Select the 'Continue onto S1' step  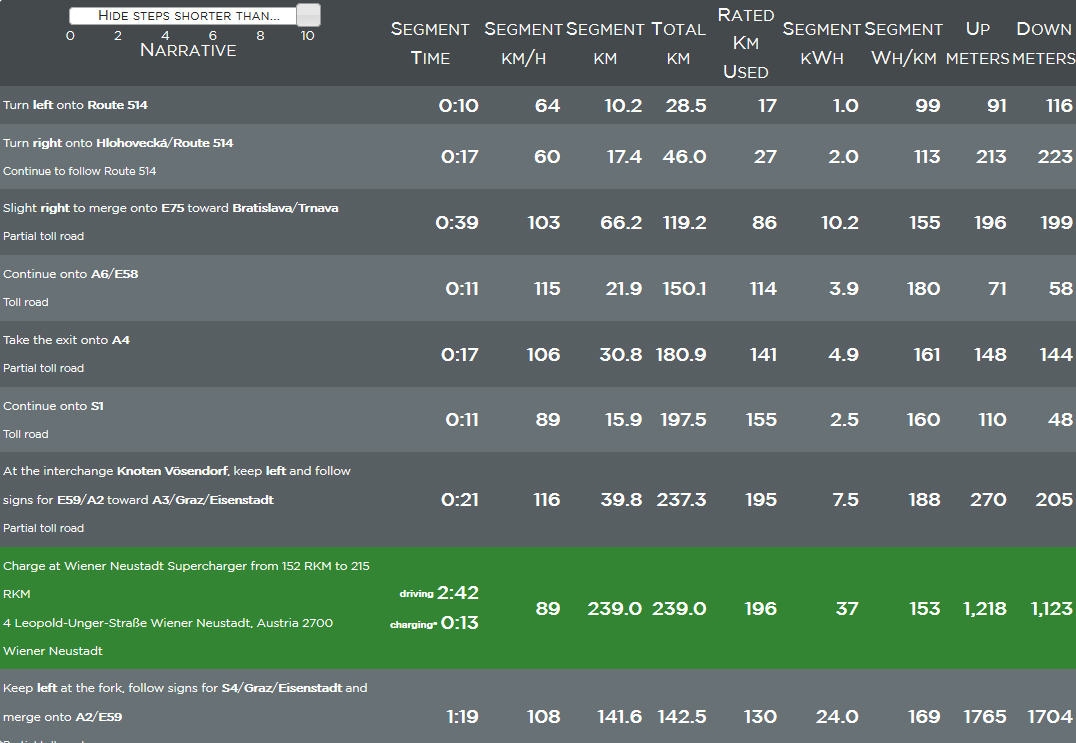(53, 406)
